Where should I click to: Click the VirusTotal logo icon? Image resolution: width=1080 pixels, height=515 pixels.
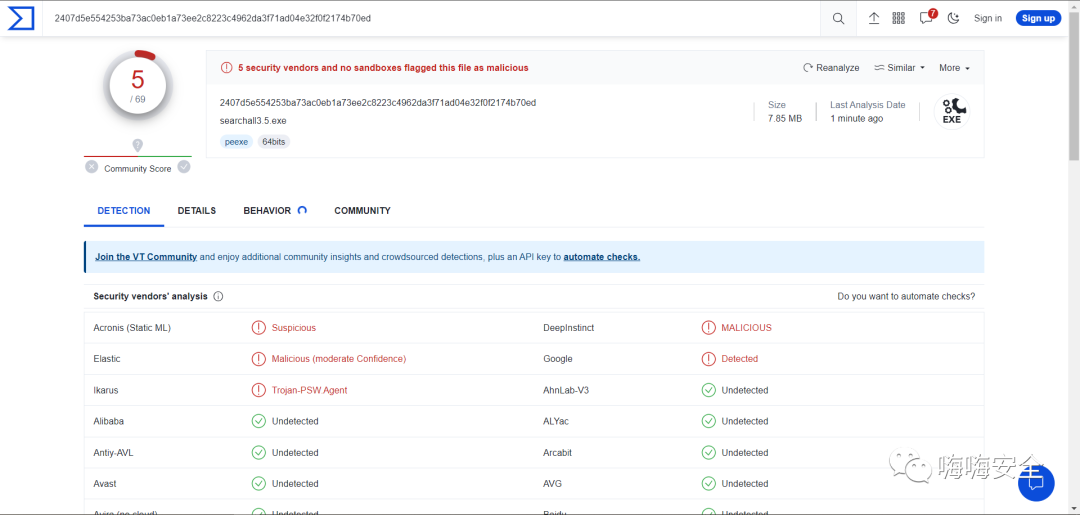pos(21,19)
